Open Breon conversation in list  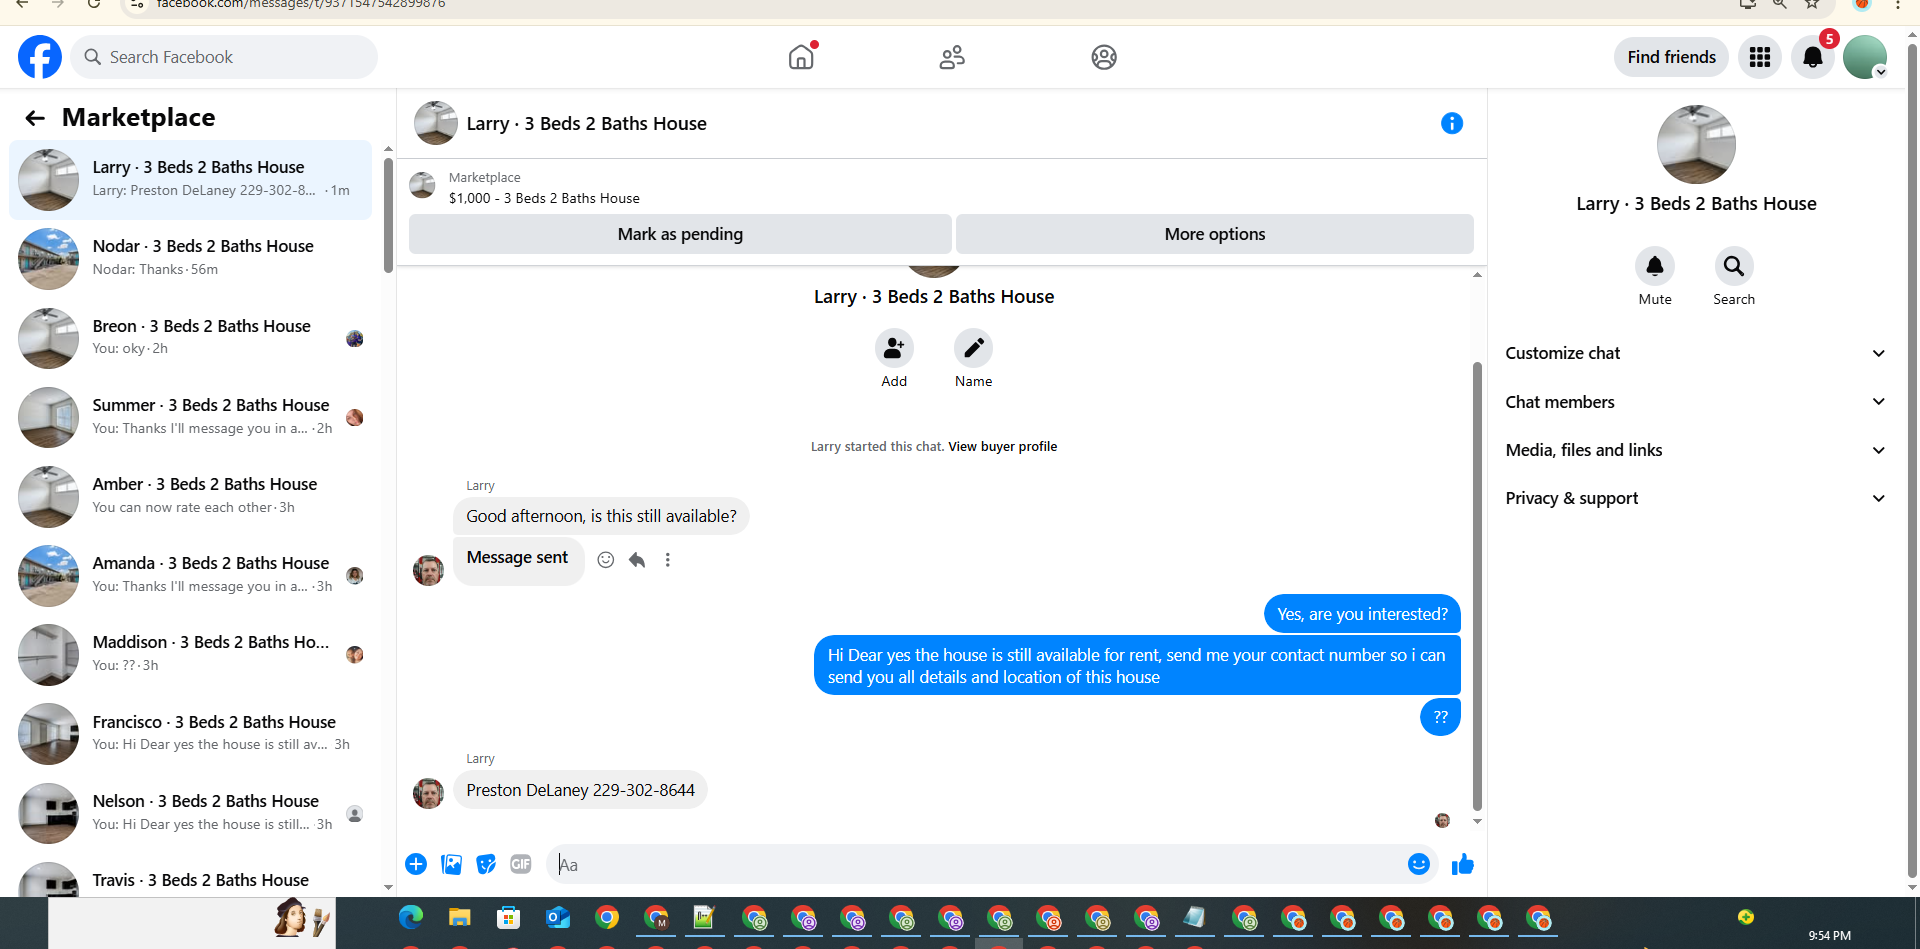191,338
